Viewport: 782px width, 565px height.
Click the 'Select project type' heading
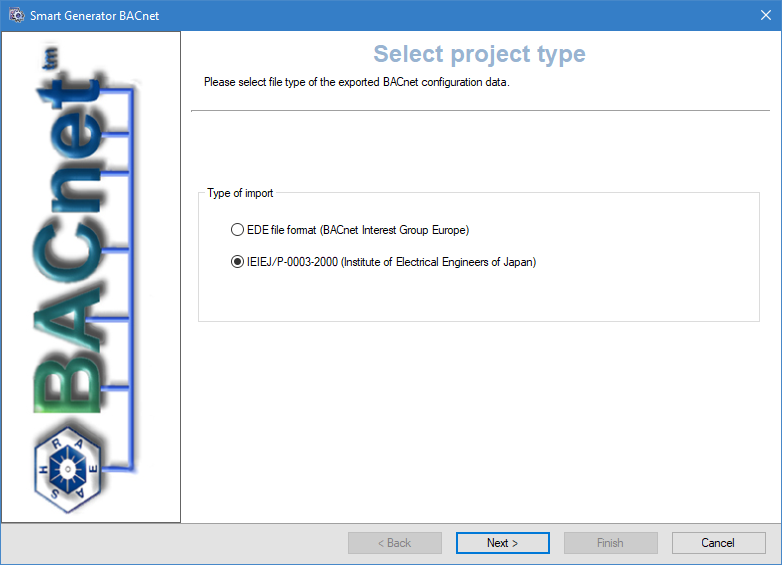tap(479, 54)
